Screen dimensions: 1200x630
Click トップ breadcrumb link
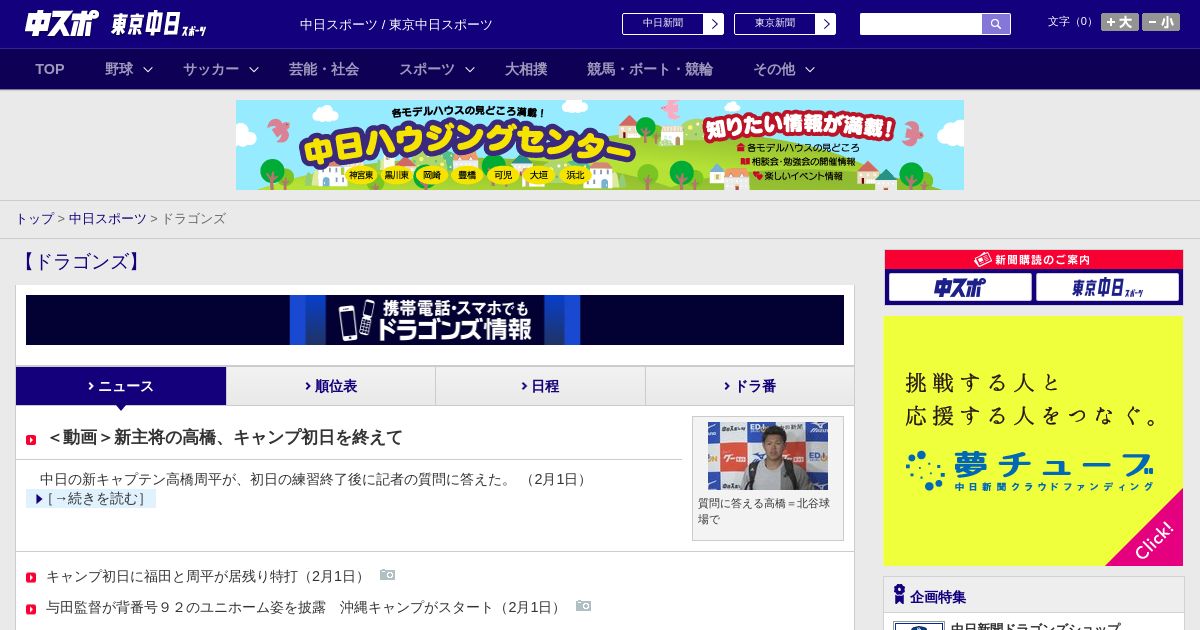(34, 218)
